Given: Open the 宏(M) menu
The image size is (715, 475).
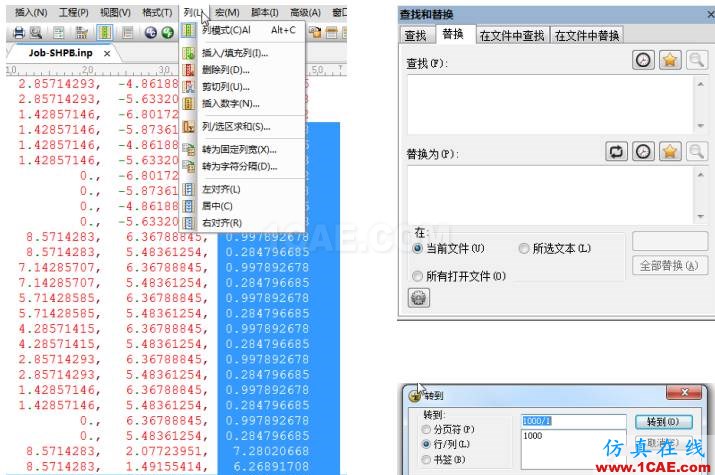Looking at the screenshot, I should [x=227, y=12].
